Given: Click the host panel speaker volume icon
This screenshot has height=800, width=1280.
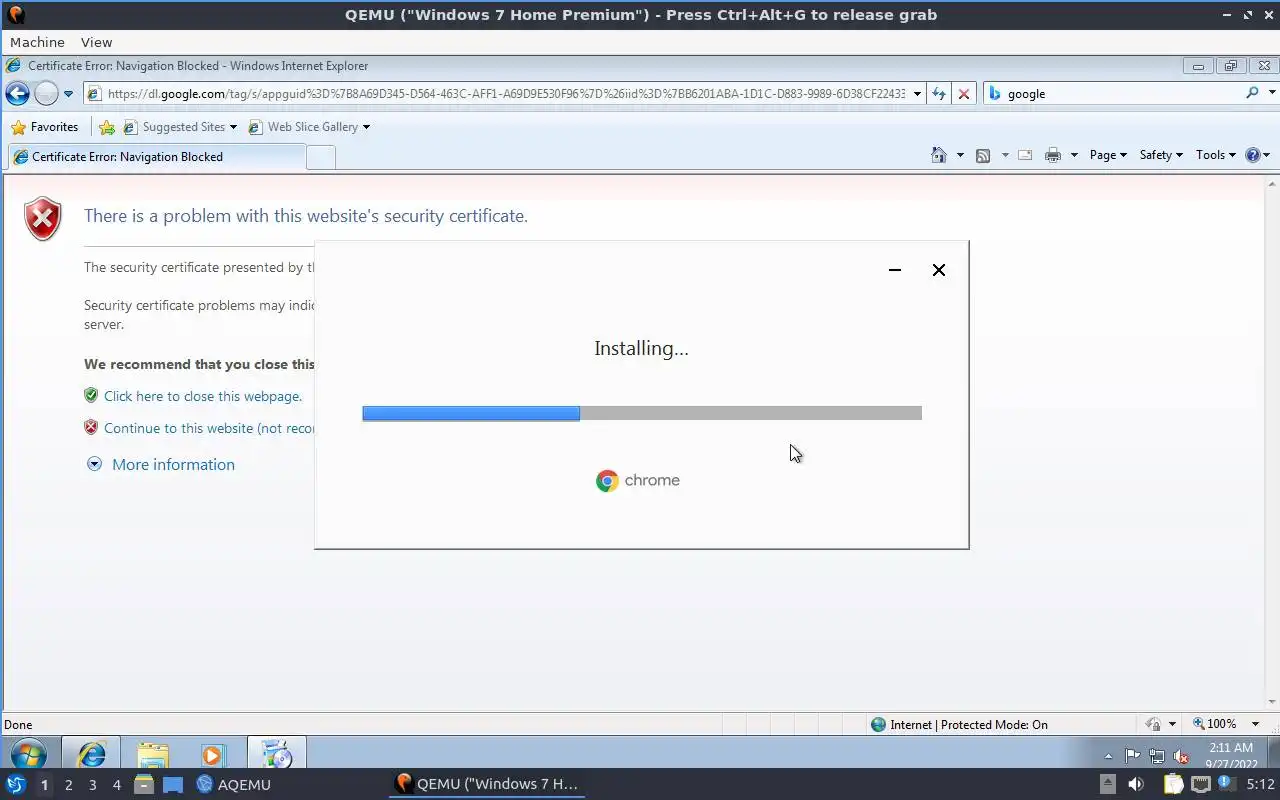Looking at the screenshot, I should pos(1135,785).
